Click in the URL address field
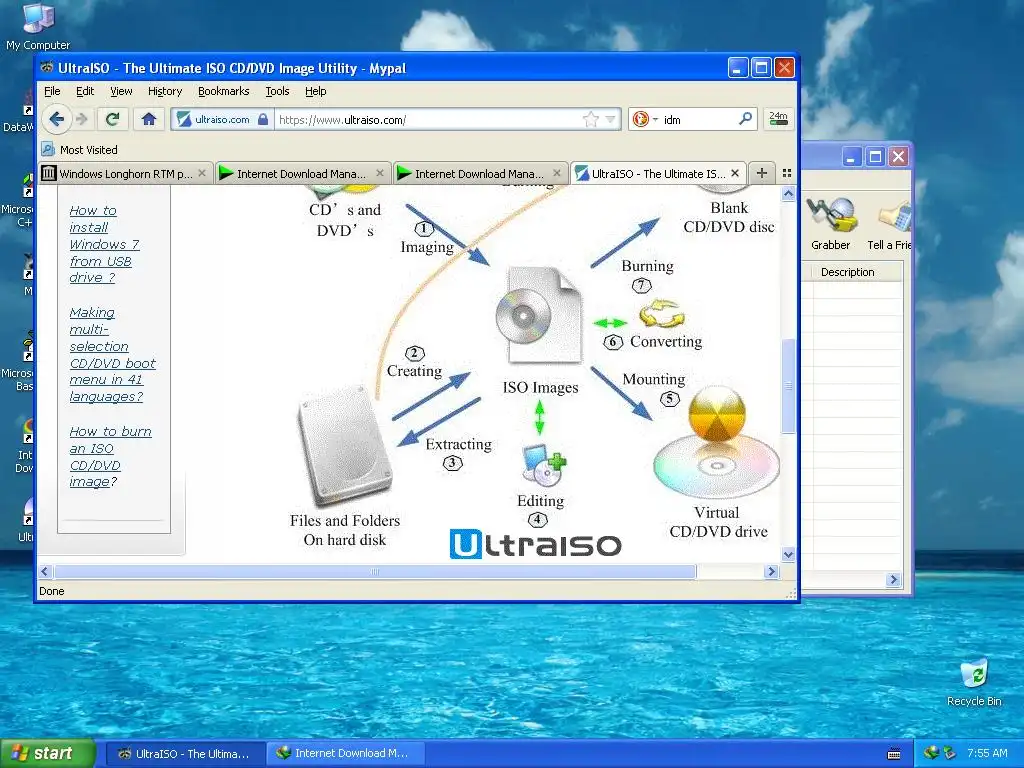The height and width of the screenshot is (768, 1024). 428,120
